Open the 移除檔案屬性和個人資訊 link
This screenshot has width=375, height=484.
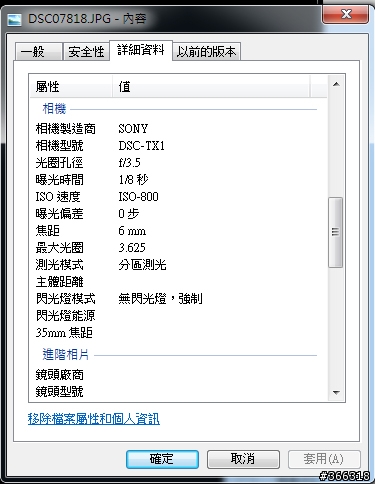[x=94, y=419]
